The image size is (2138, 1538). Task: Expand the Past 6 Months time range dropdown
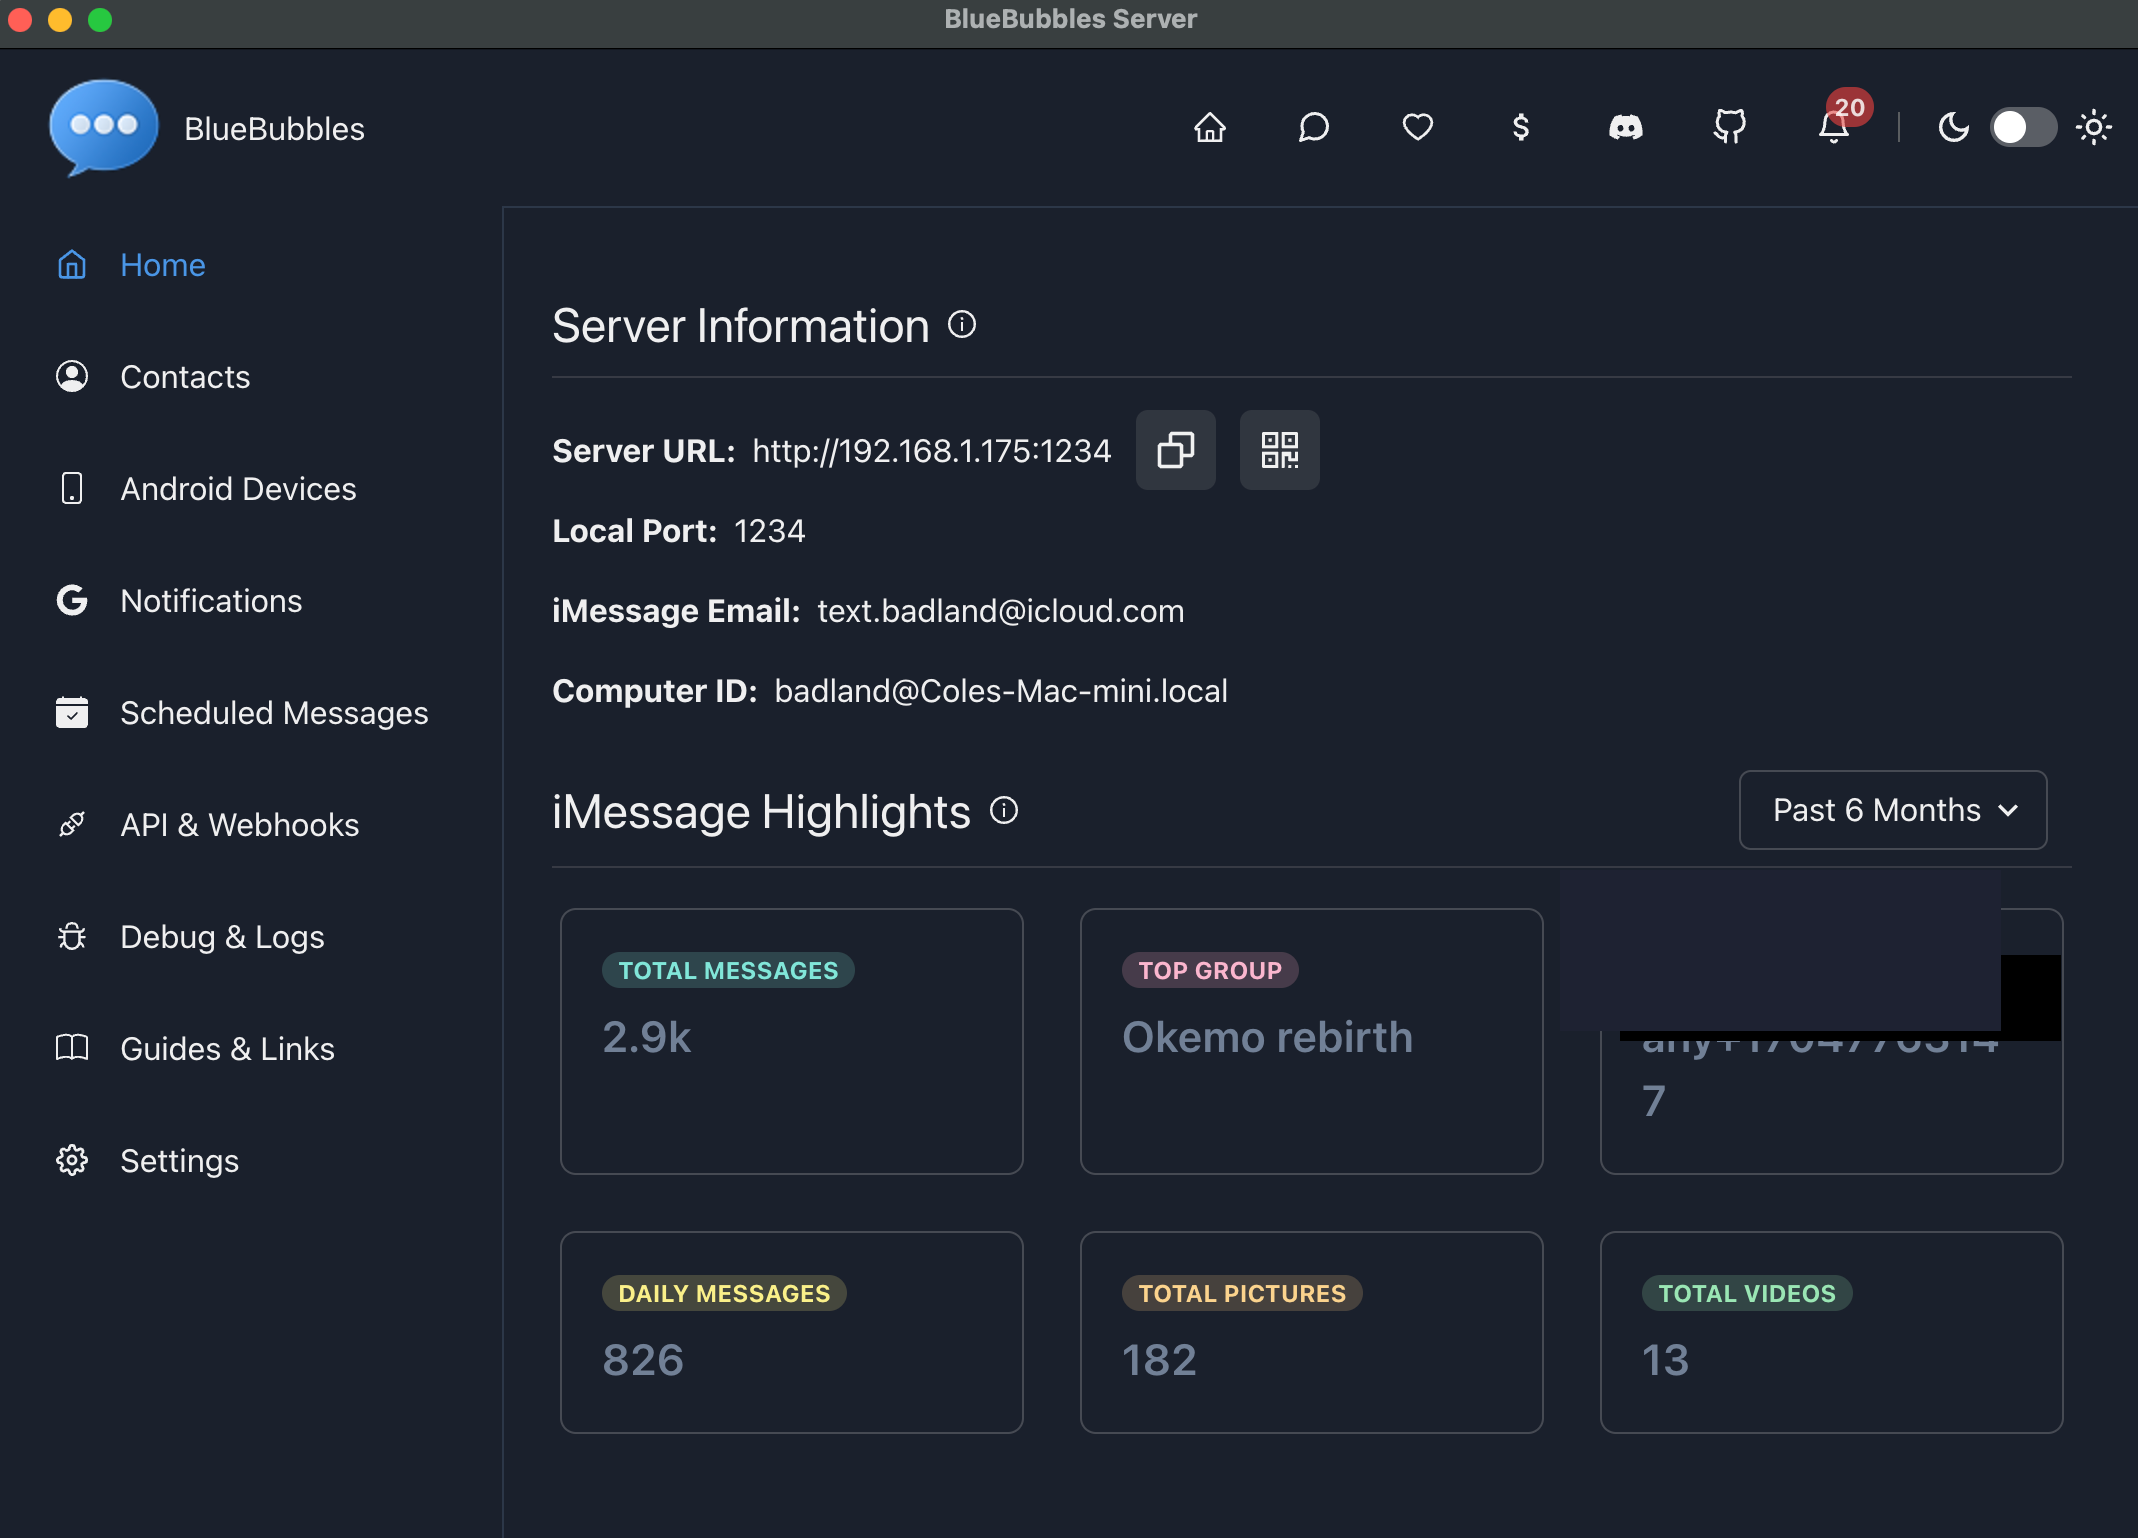click(x=1891, y=810)
